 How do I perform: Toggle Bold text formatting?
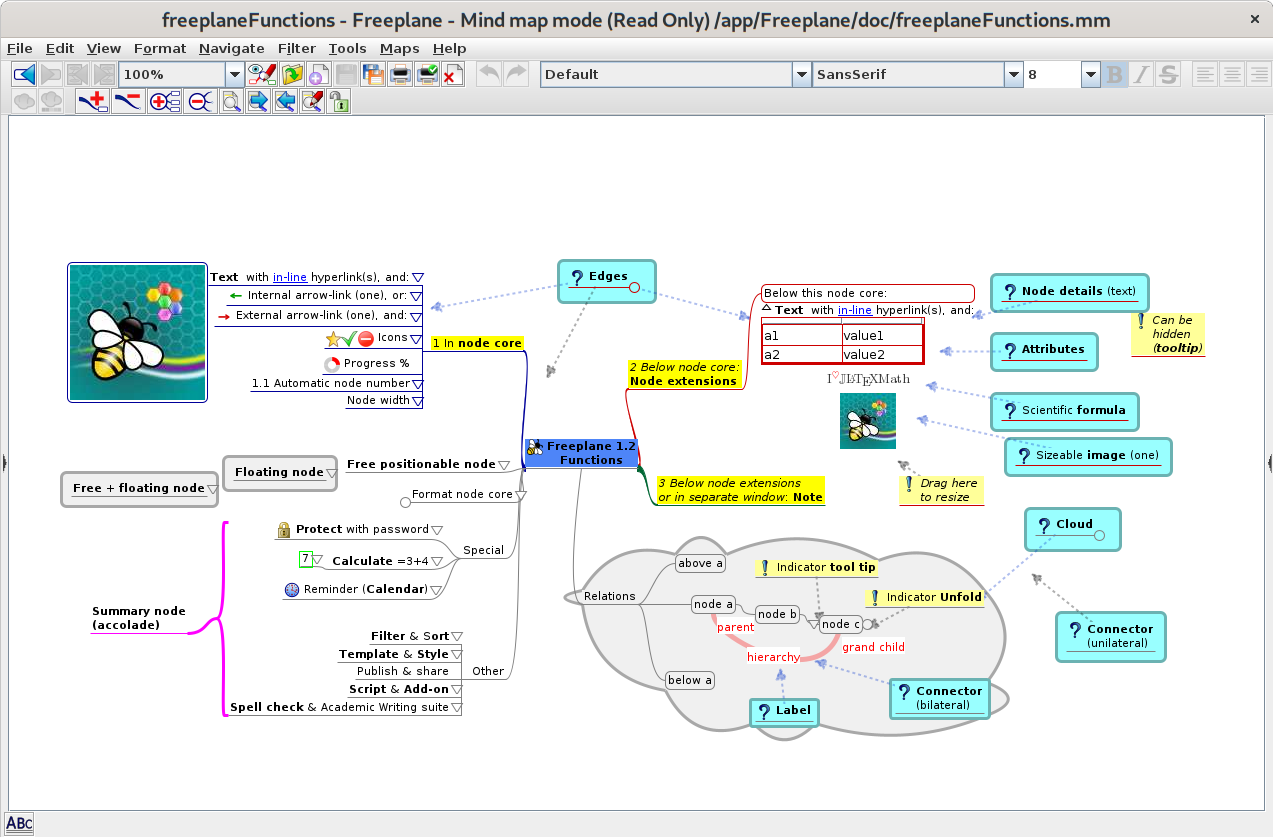(1114, 74)
